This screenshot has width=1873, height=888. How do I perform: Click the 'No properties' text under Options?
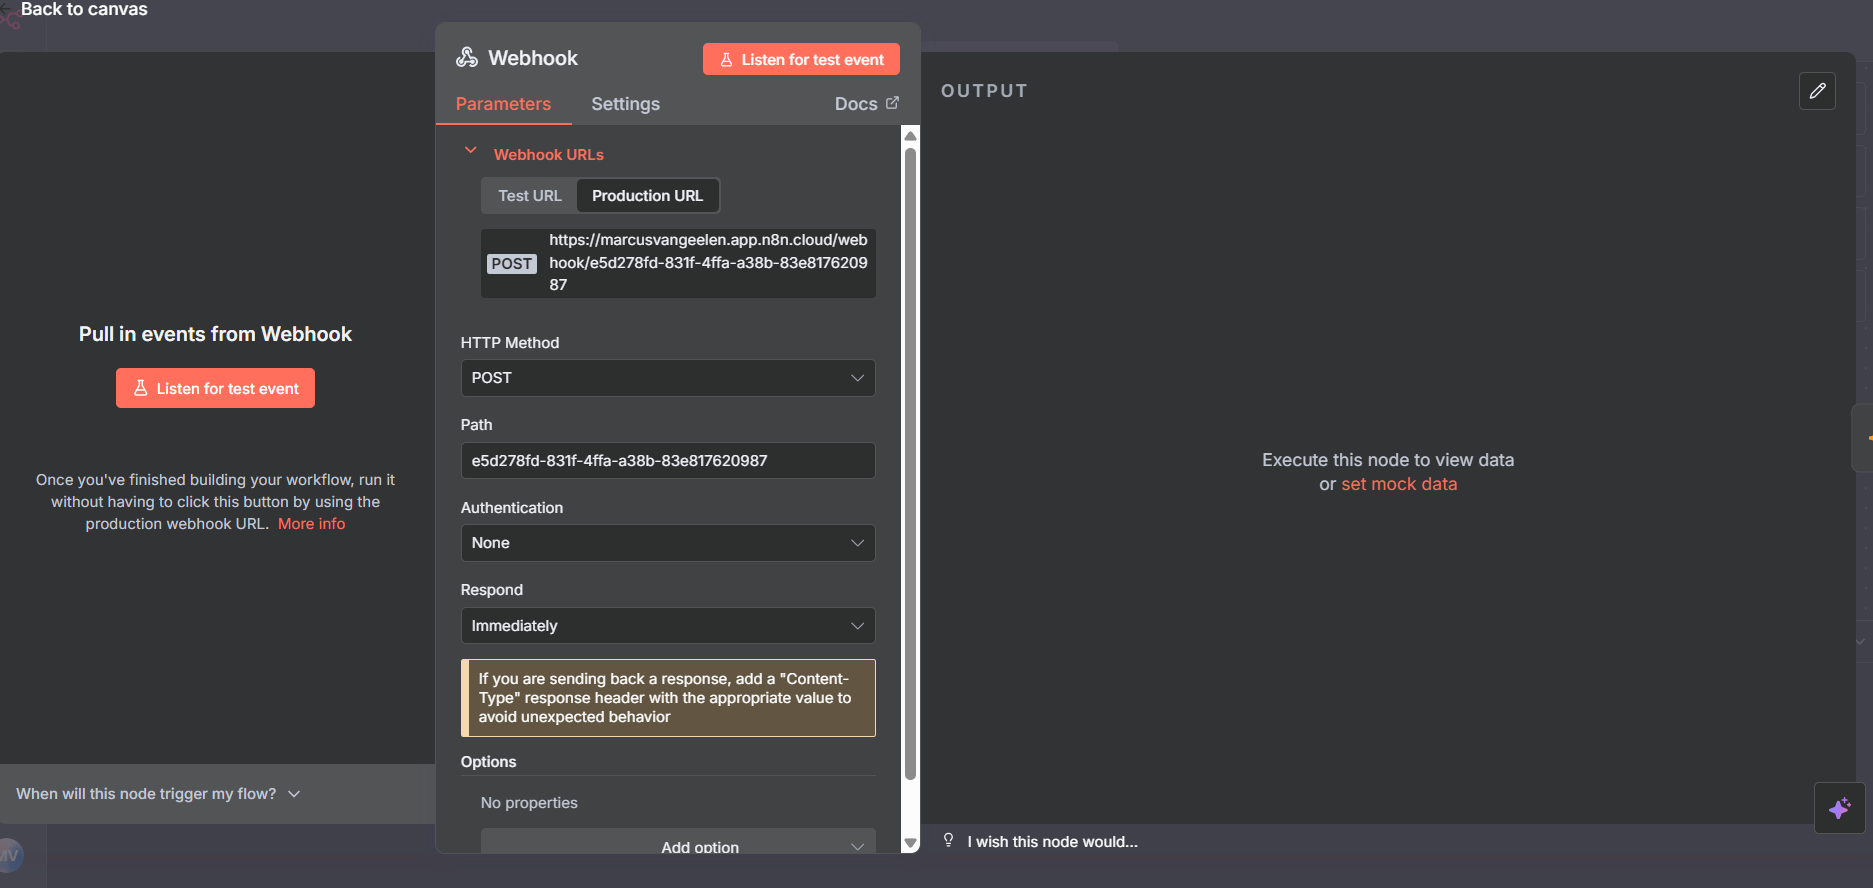[x=529, y=803]
